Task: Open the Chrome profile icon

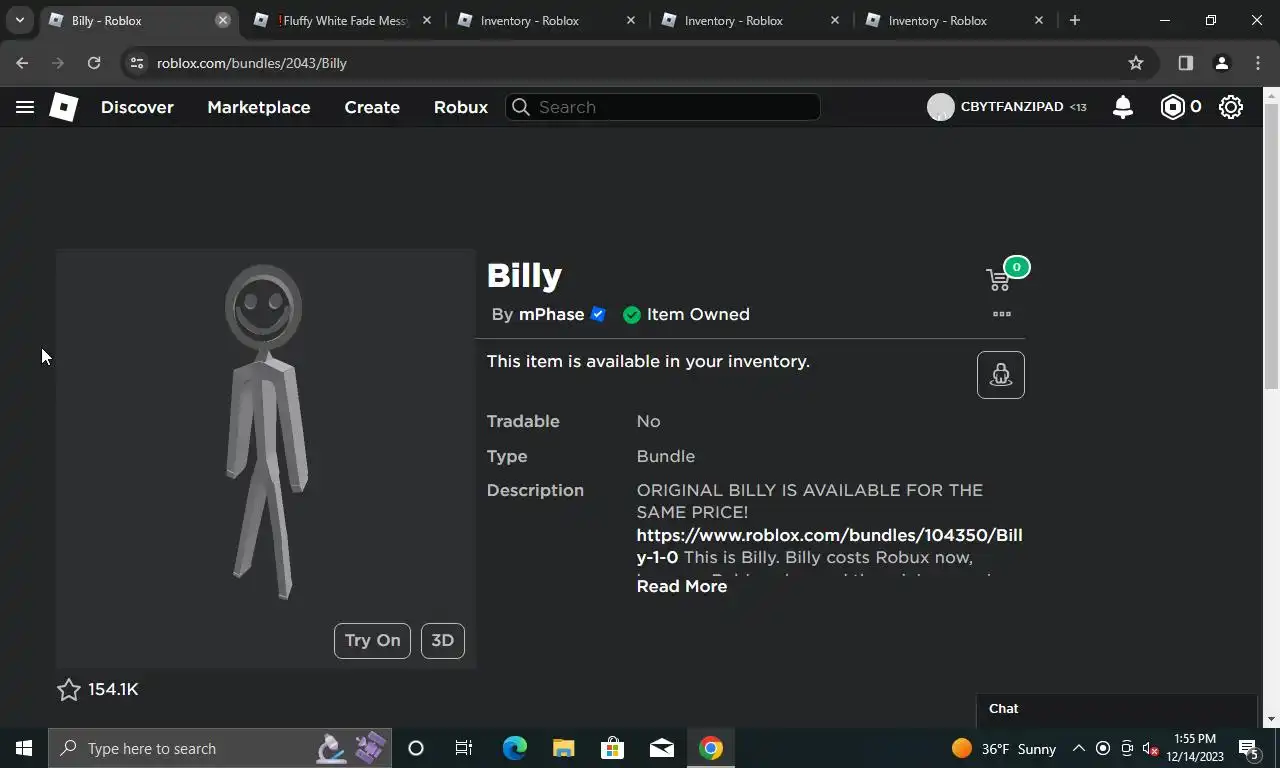Action: click(x=1221, y=63)
